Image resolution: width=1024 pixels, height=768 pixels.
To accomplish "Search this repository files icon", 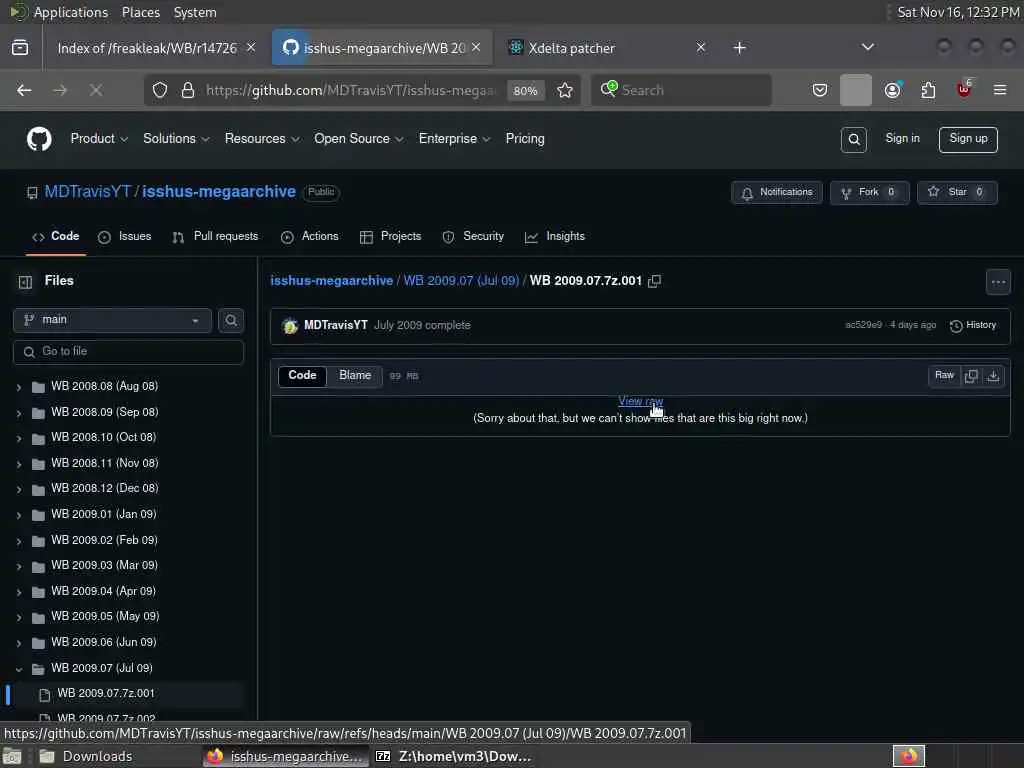I will point(231,320).
